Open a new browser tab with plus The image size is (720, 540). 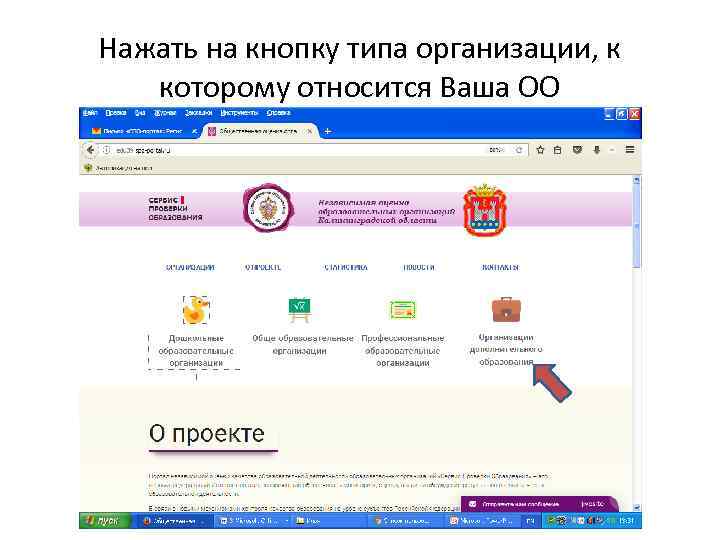point(327,131)
